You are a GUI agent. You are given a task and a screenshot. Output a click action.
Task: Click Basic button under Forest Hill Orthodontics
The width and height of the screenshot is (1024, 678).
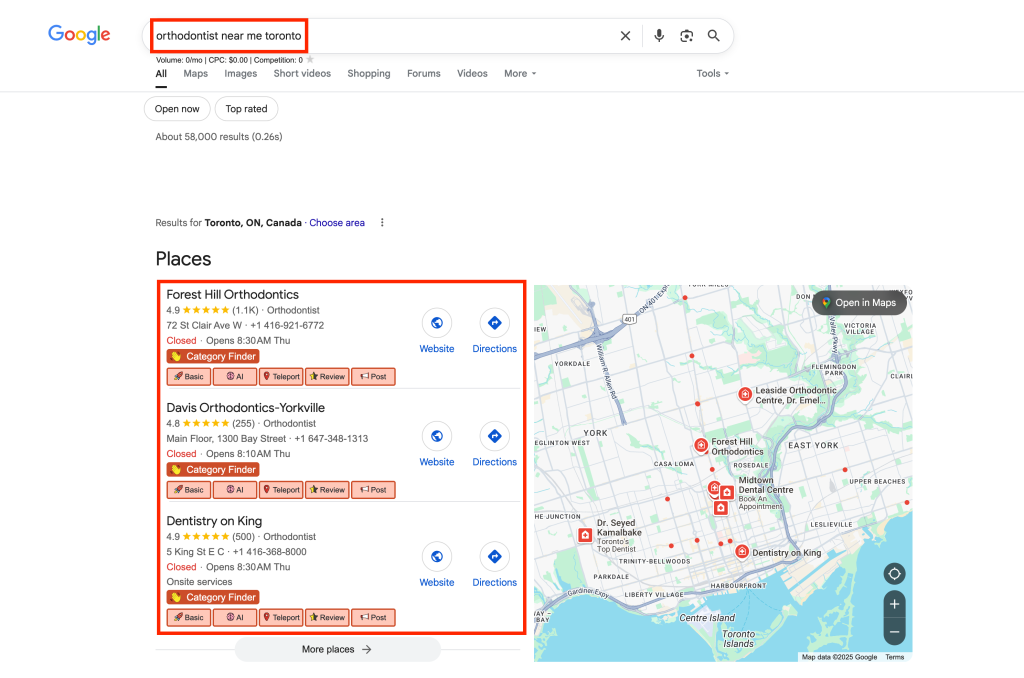(189, 376)
